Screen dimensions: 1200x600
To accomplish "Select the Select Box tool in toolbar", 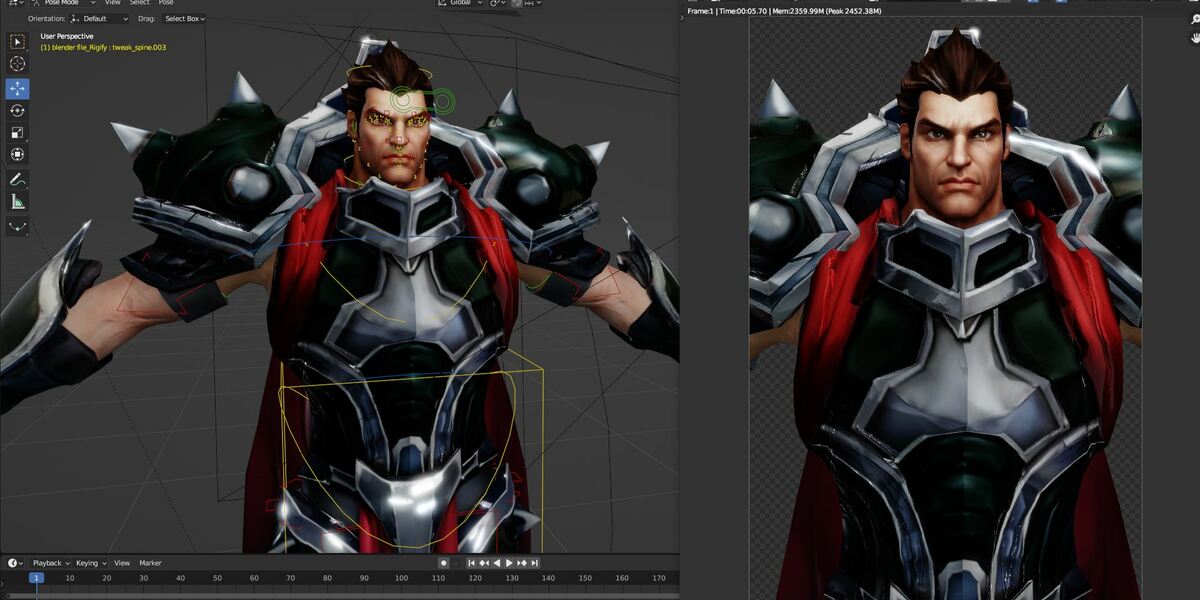I will coord(18,42).
